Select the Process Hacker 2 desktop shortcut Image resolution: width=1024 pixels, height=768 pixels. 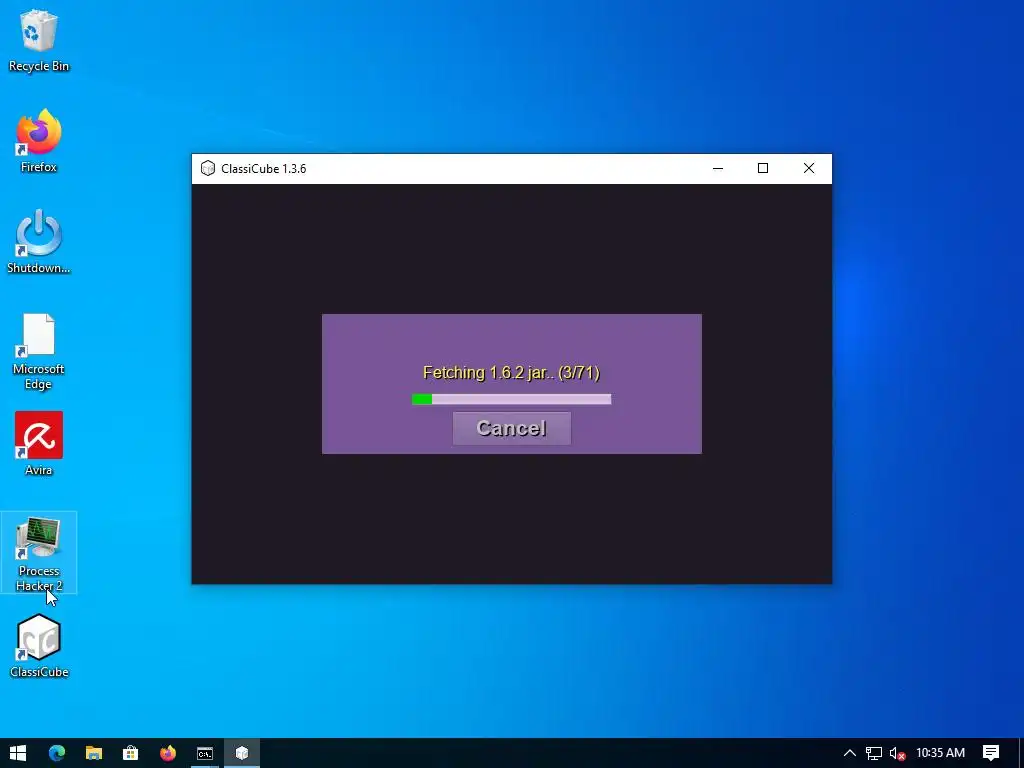pos(39,552)
